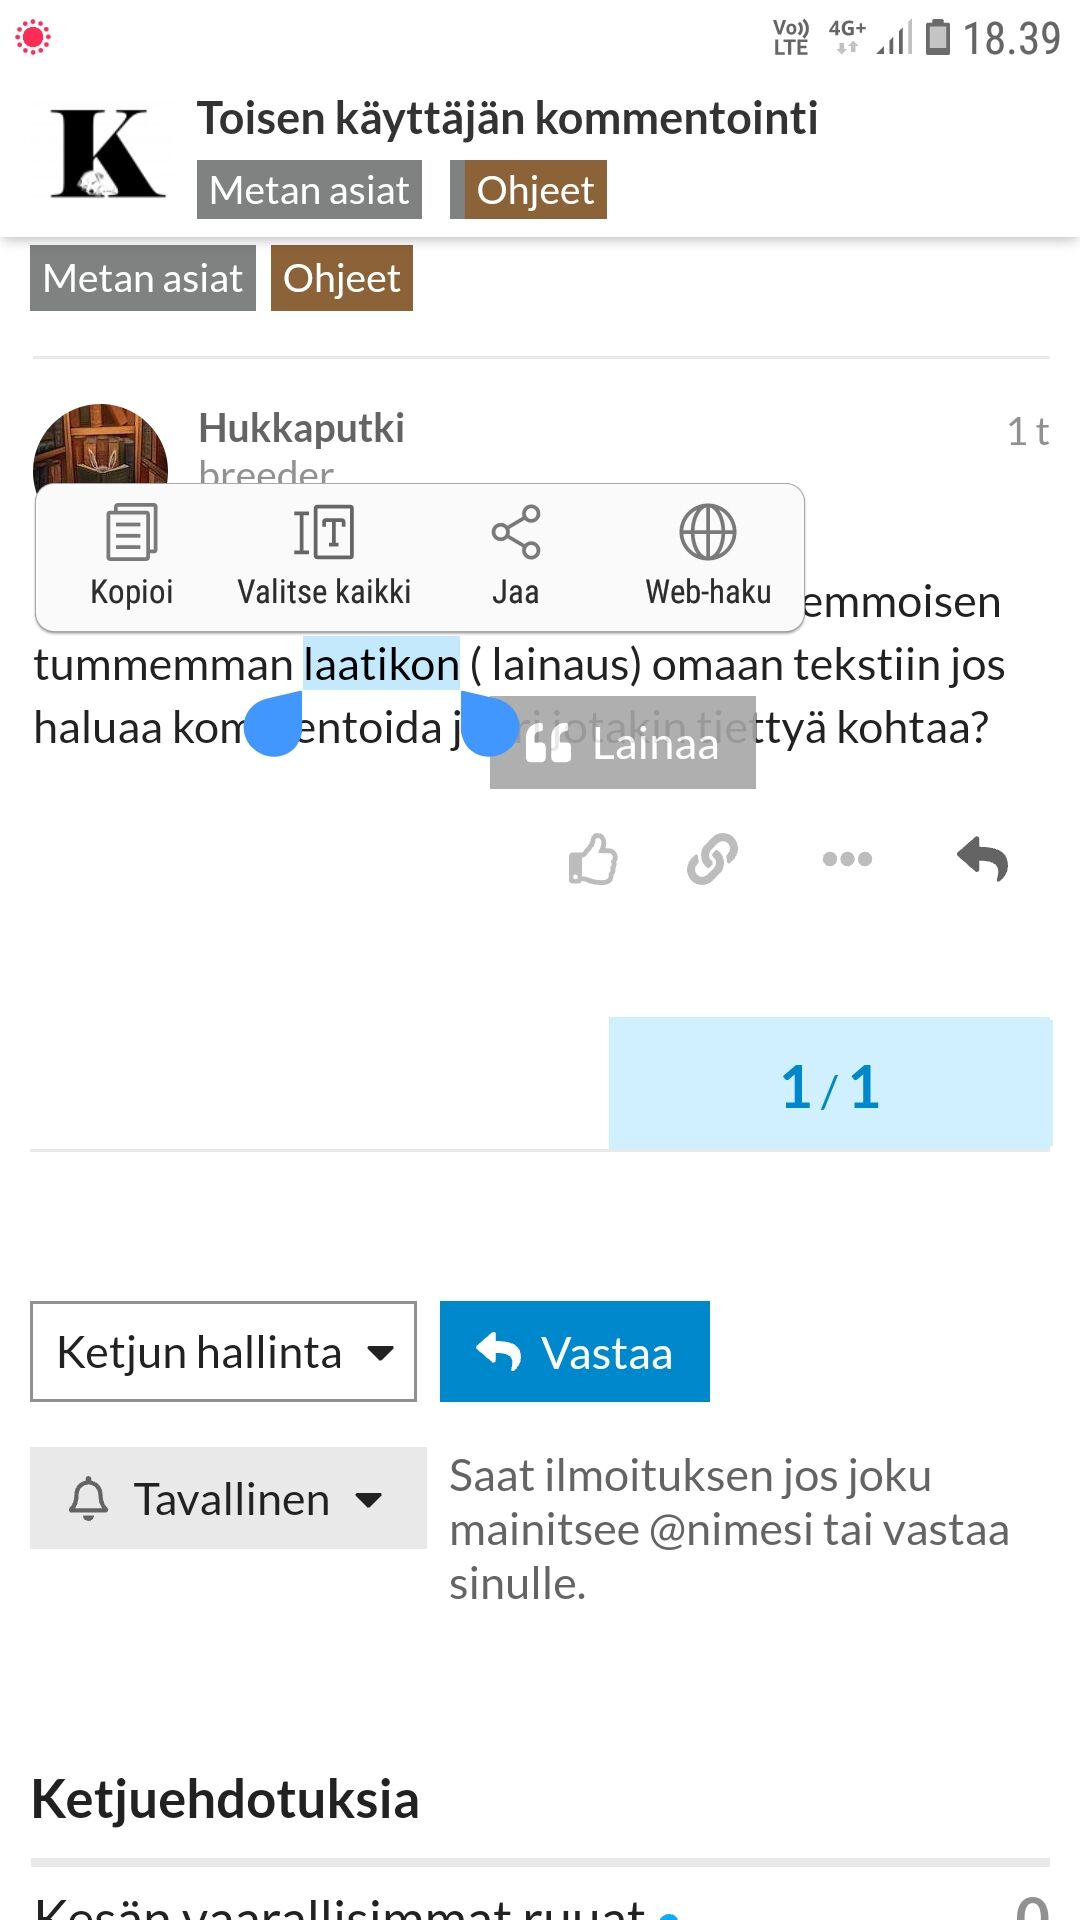Copy post link with chain icon

click(712, 859)
